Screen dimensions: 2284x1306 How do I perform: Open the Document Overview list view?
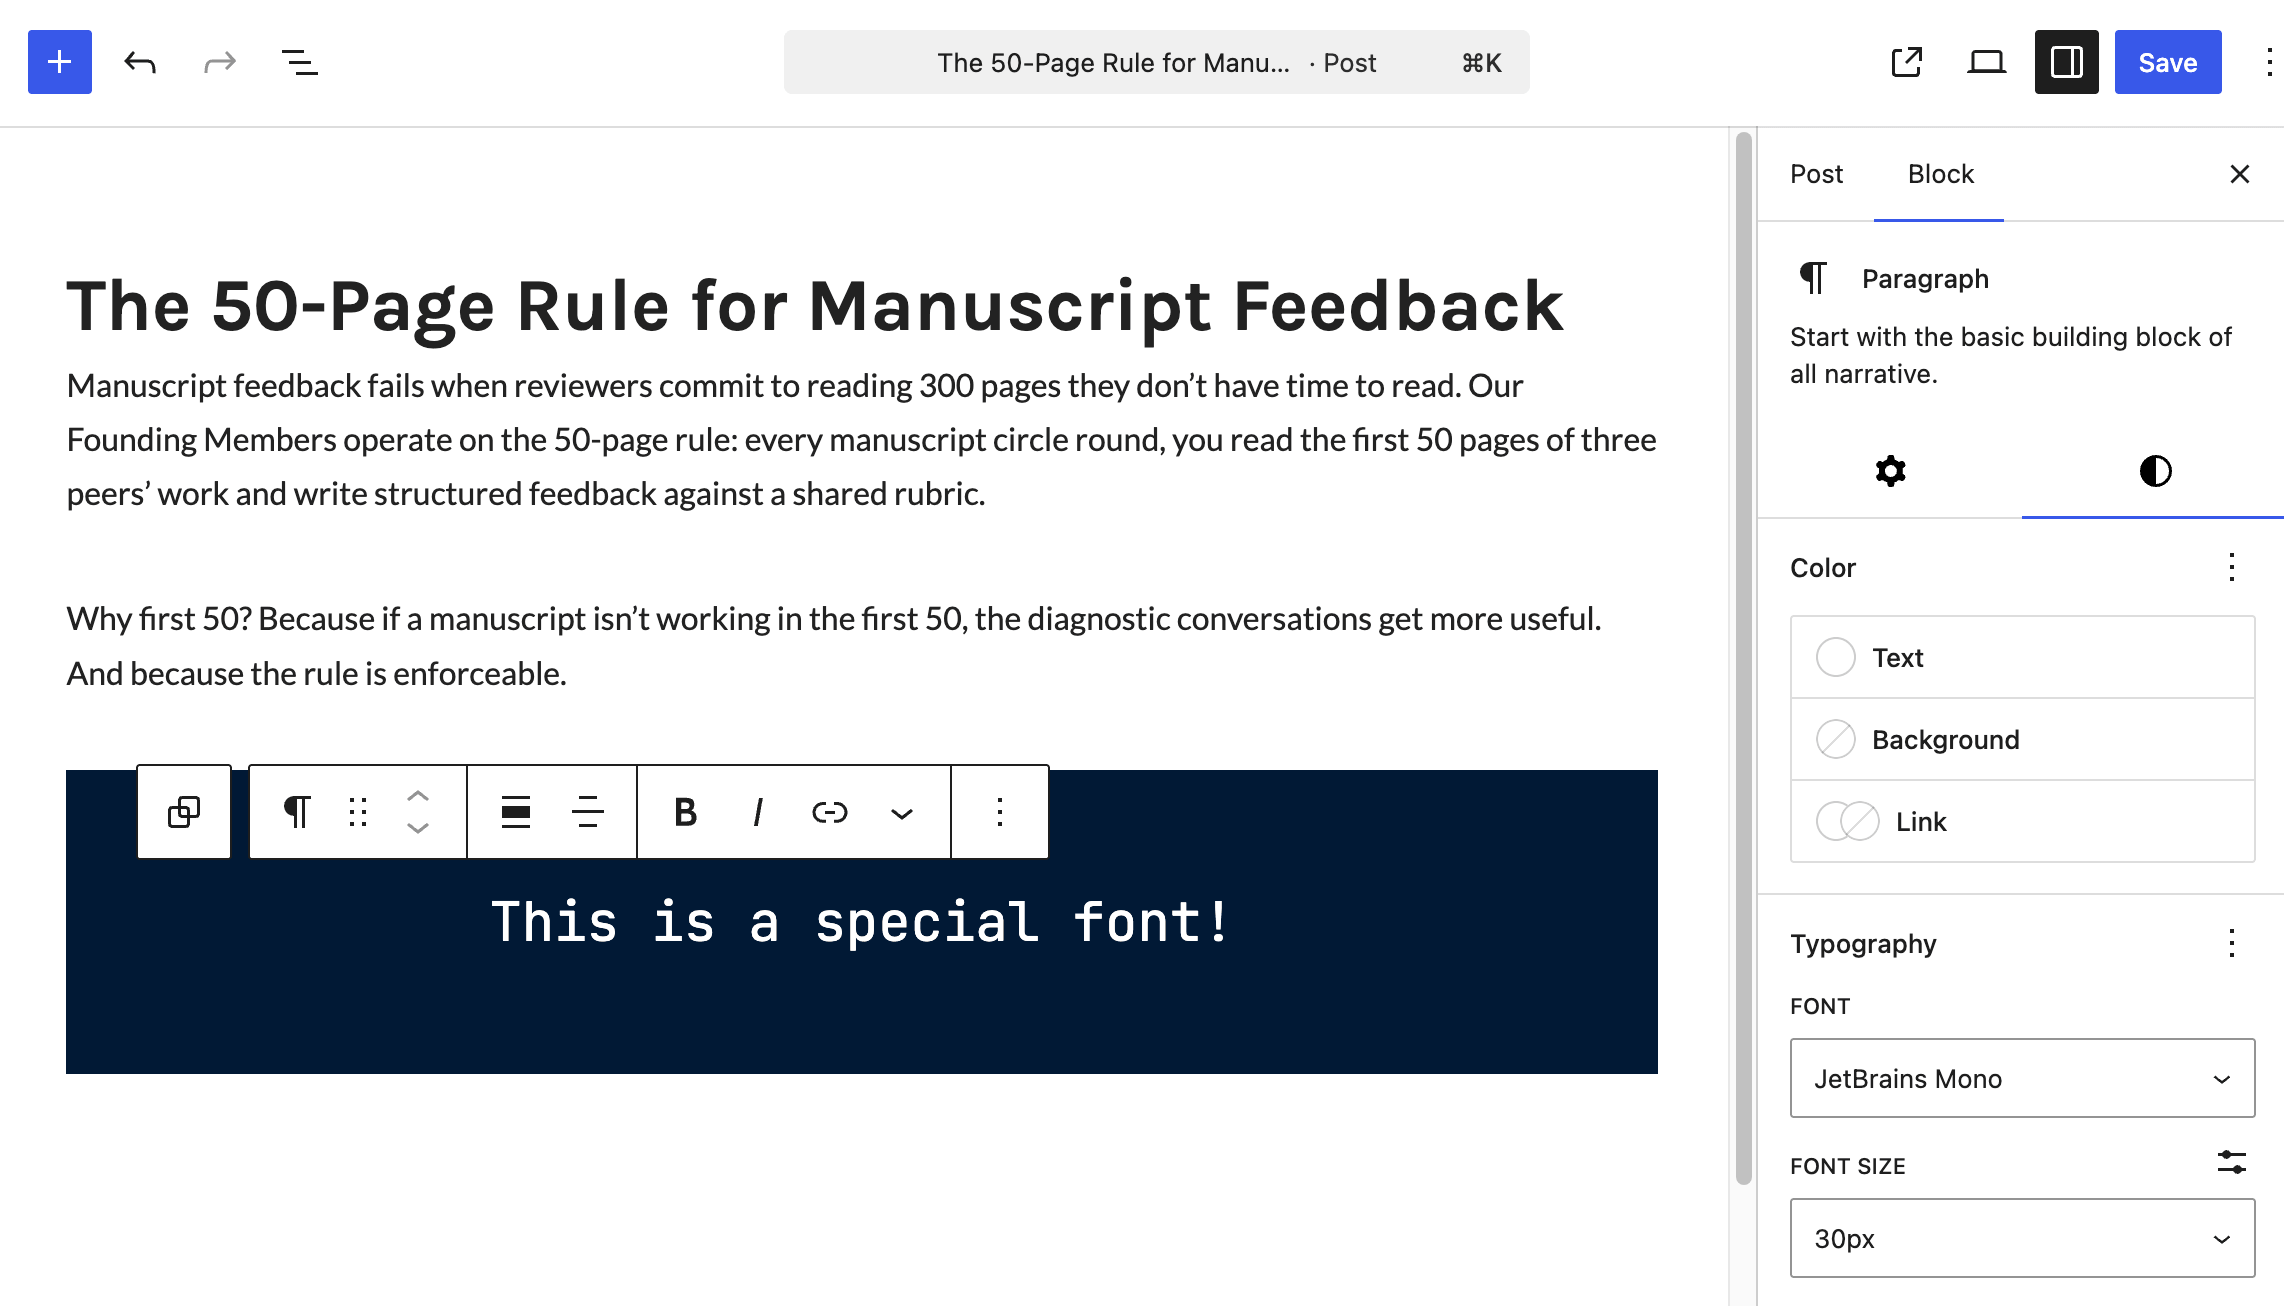click(x=300, y=62)
